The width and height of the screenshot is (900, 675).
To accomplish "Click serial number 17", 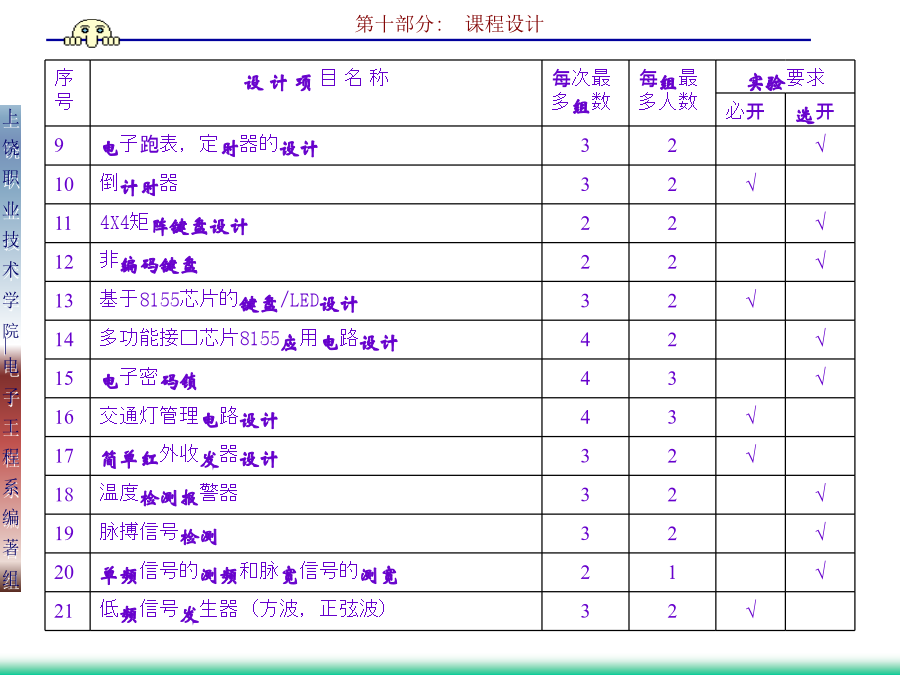I will 64,456.
